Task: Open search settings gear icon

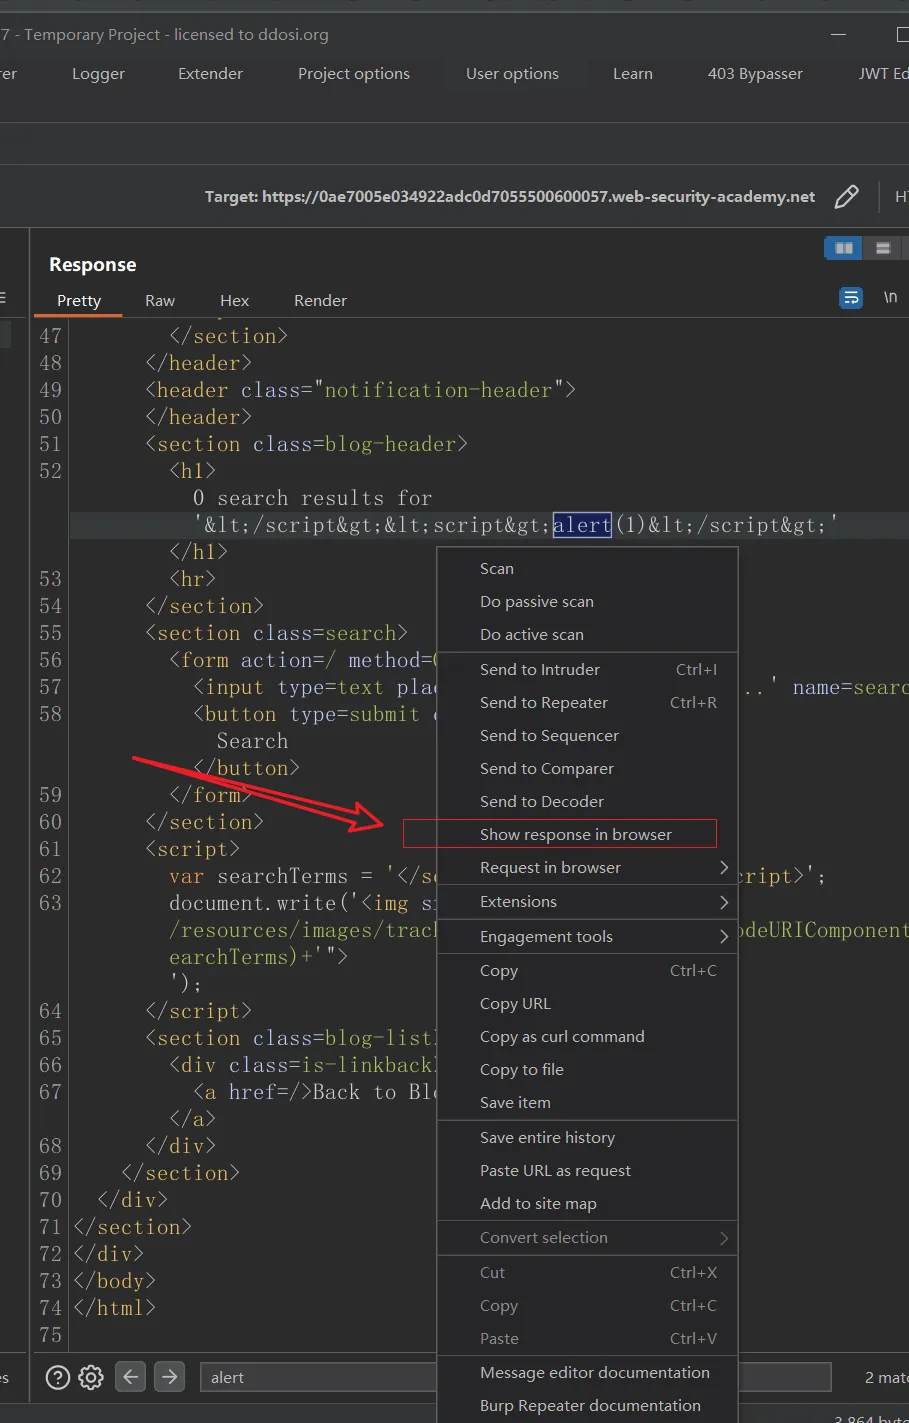Action: [91, 1378]
